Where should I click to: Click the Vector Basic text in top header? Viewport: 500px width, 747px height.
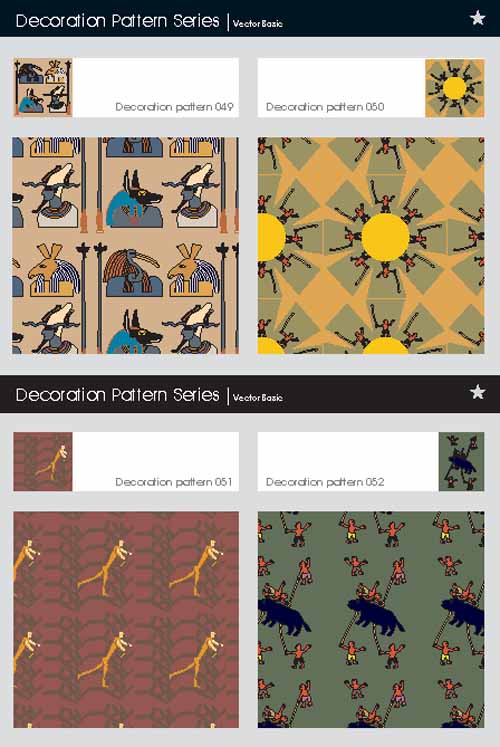coord(258,23)
